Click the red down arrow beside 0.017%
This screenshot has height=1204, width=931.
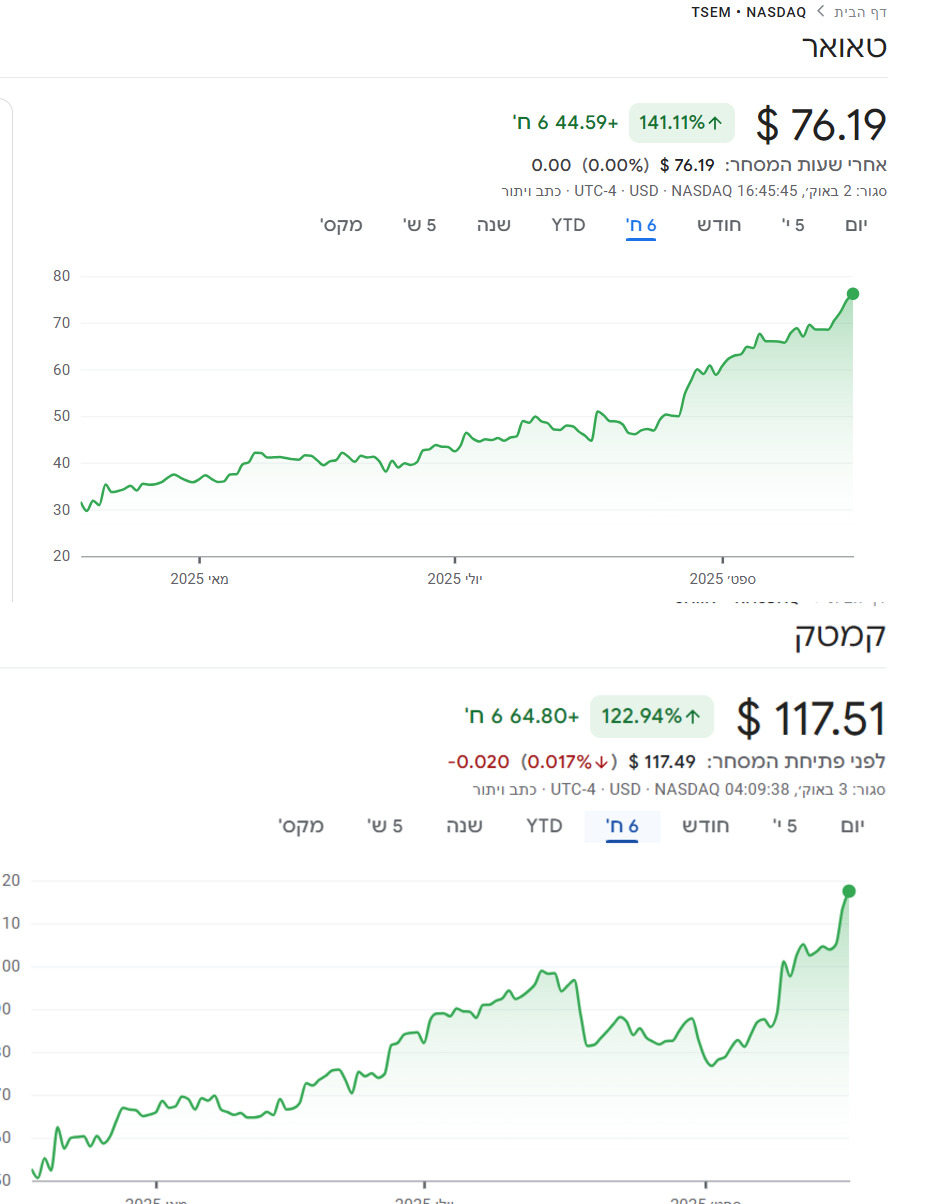[x=602, y=762]
